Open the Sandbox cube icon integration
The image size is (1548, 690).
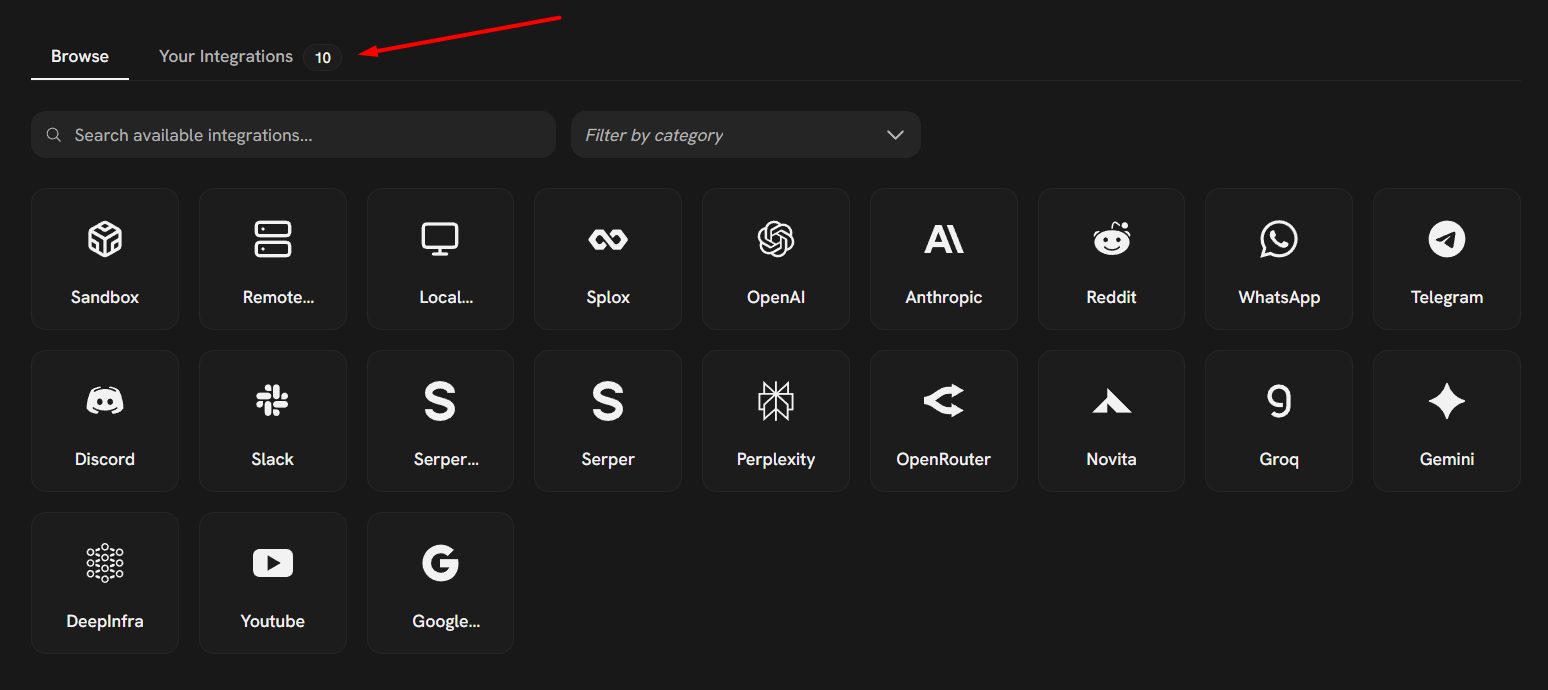(x=105, y=240)
